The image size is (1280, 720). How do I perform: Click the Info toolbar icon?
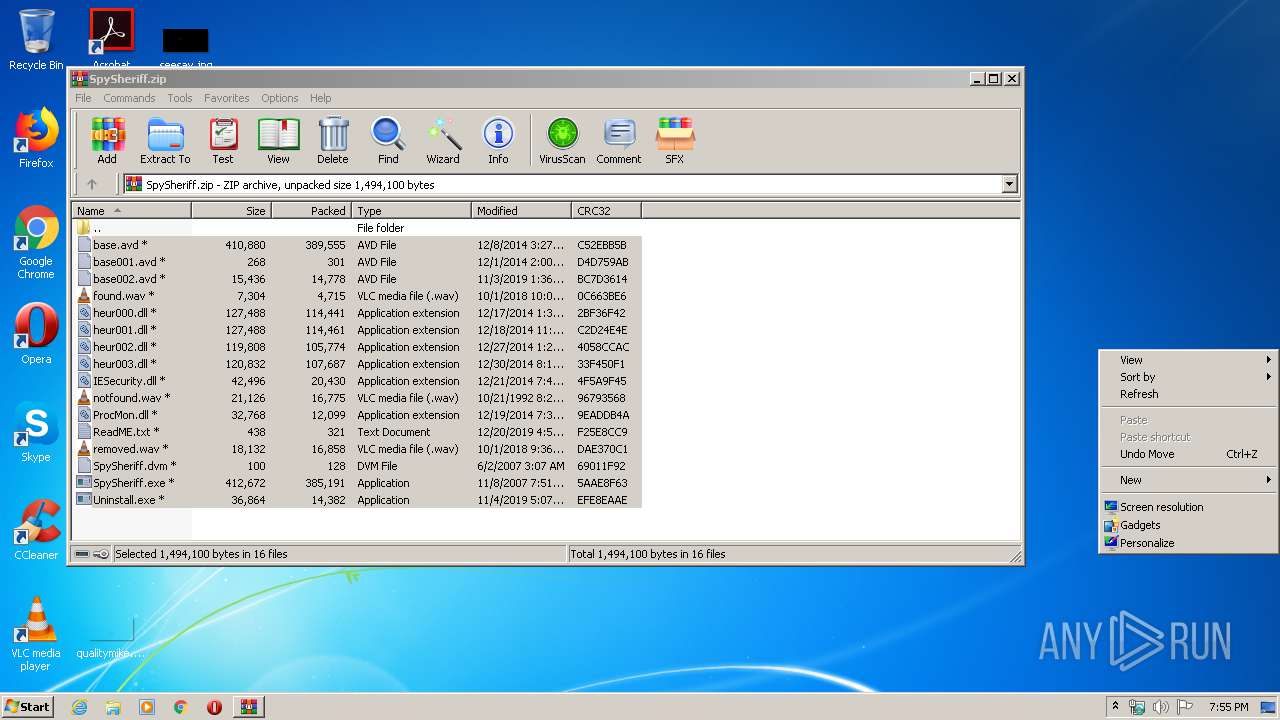498,141
